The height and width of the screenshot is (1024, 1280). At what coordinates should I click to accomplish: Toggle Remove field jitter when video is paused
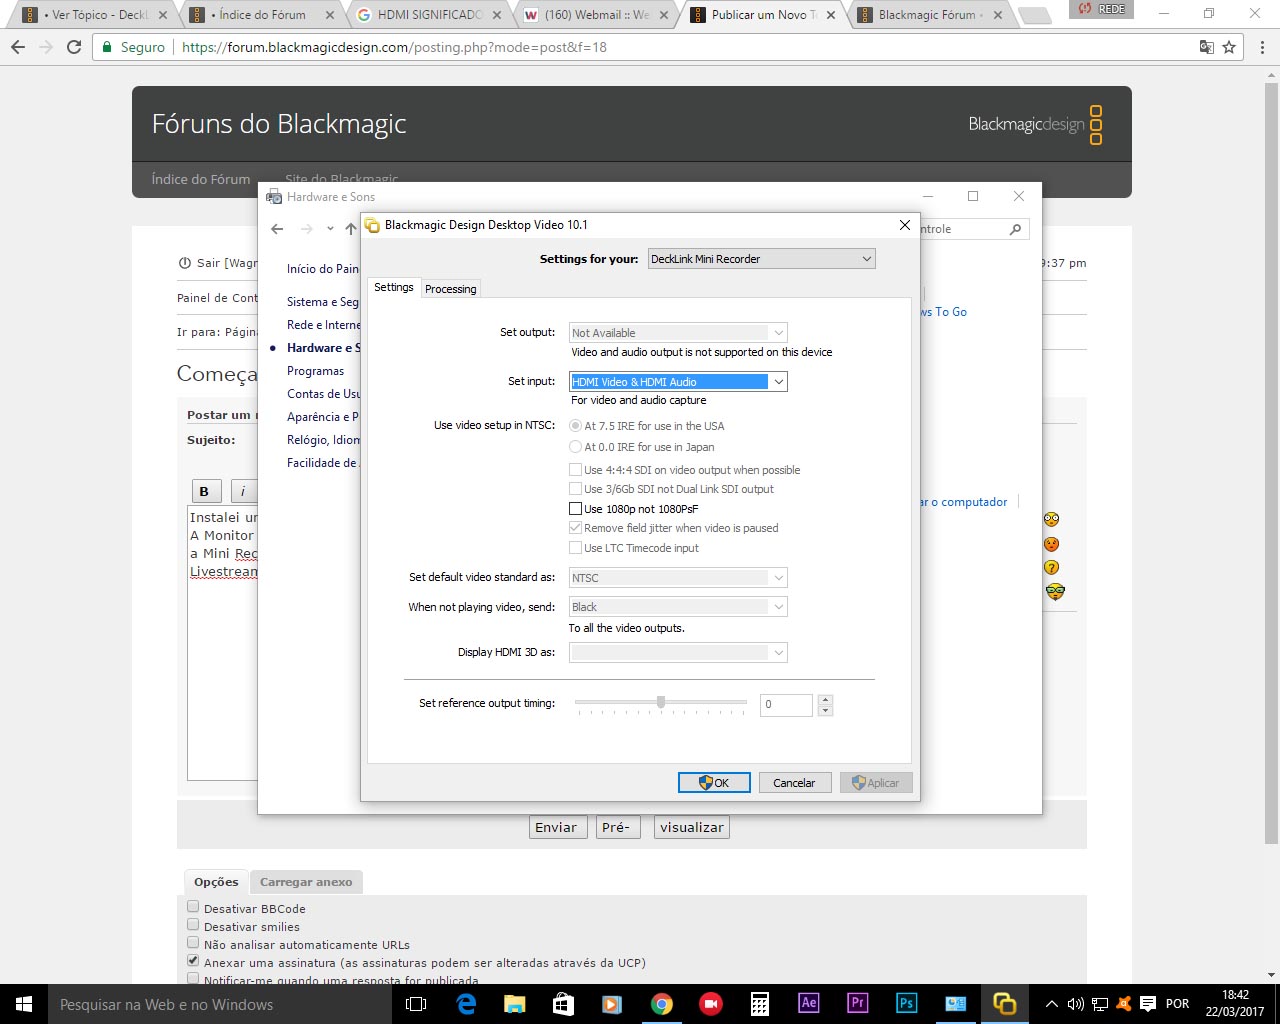575,528
